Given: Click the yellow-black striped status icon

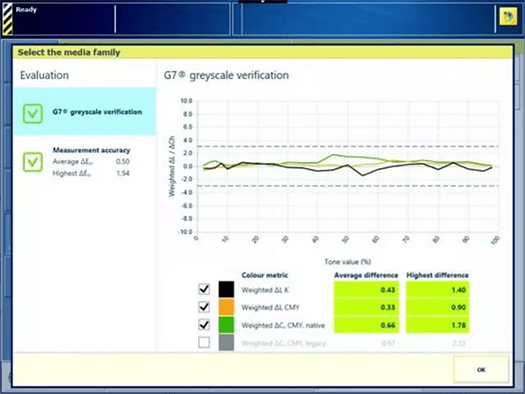Looking at the screenshot, I should (7, 18).
